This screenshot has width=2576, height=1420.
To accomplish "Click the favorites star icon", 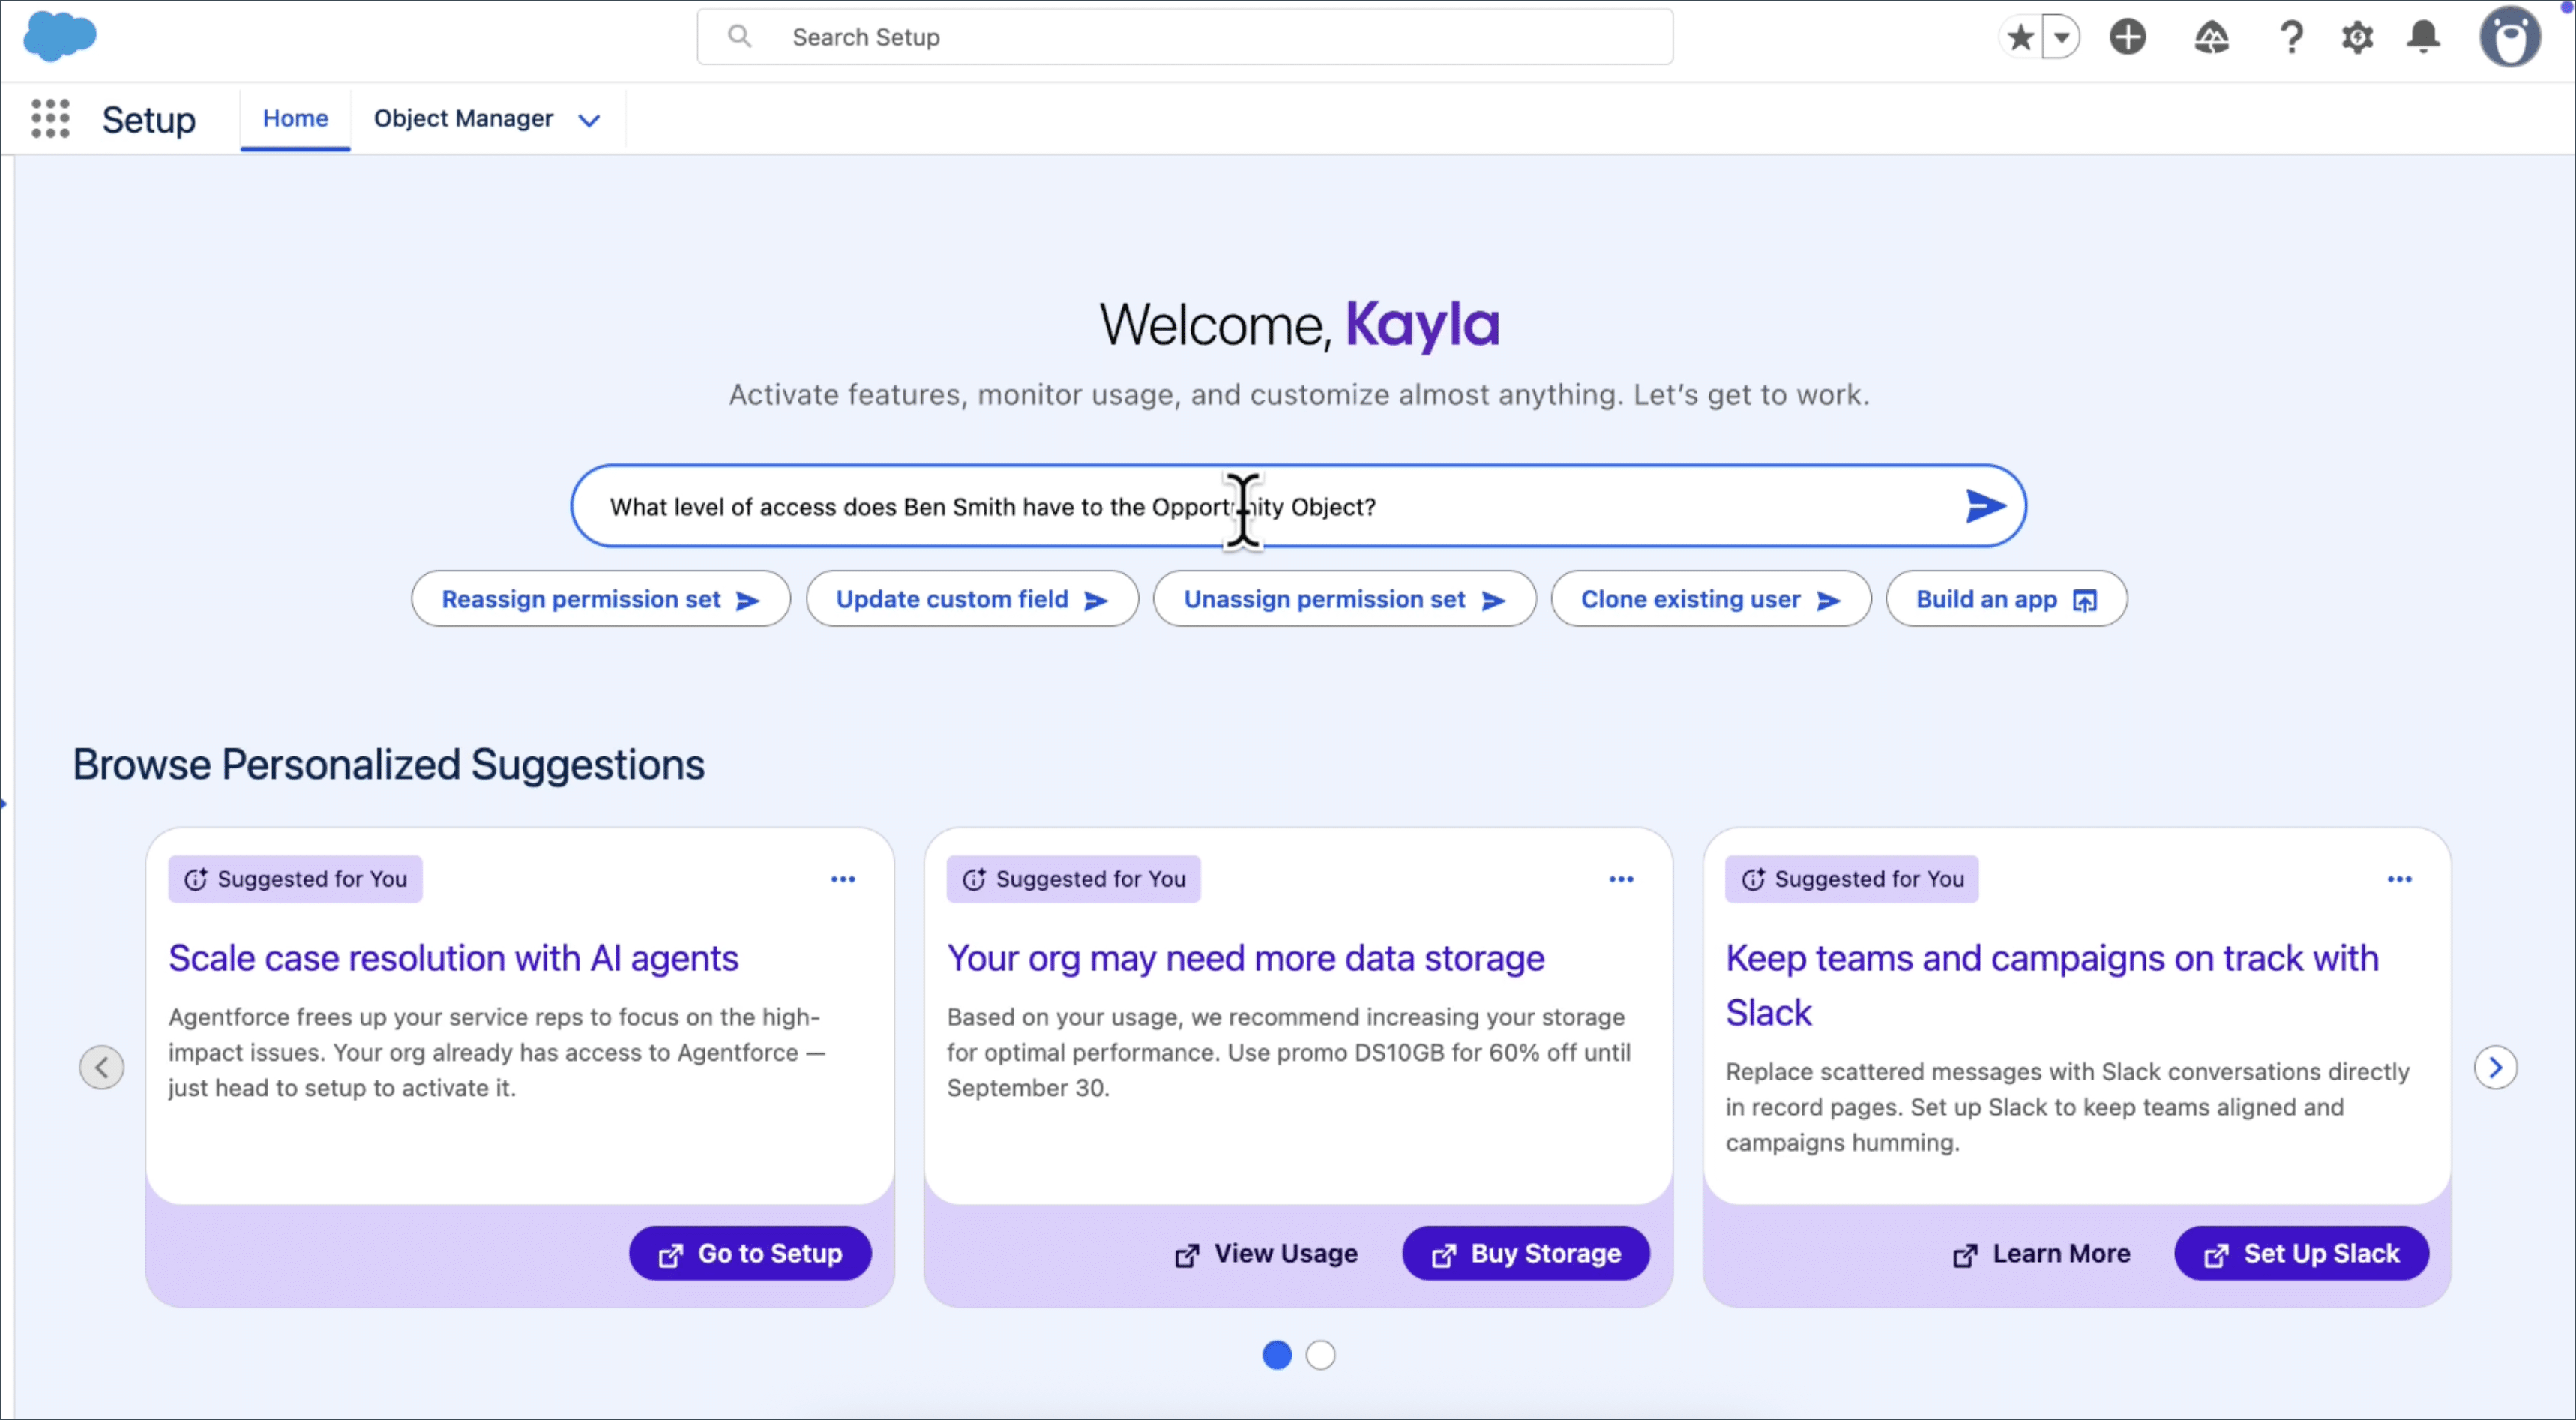I will [x=2020, y=38].
